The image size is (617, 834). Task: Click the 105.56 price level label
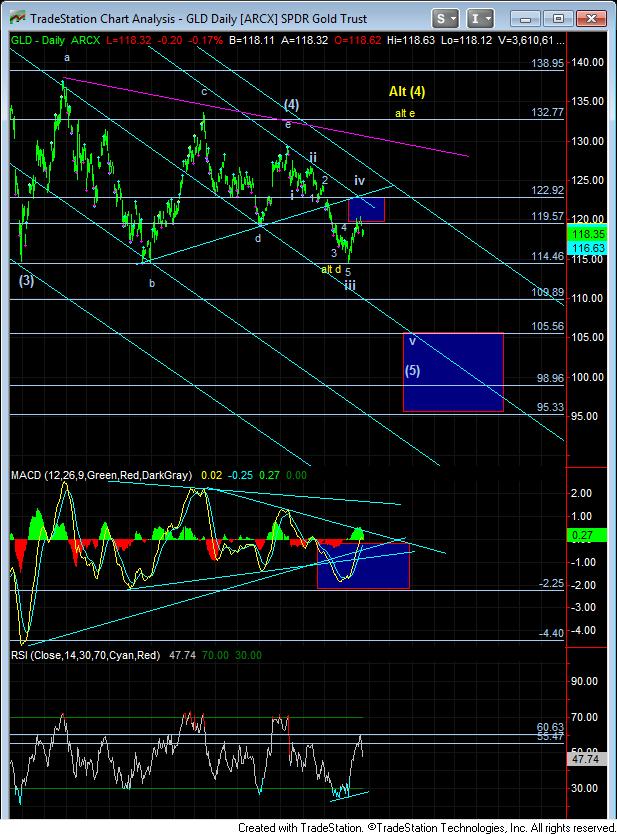(547, 327)
